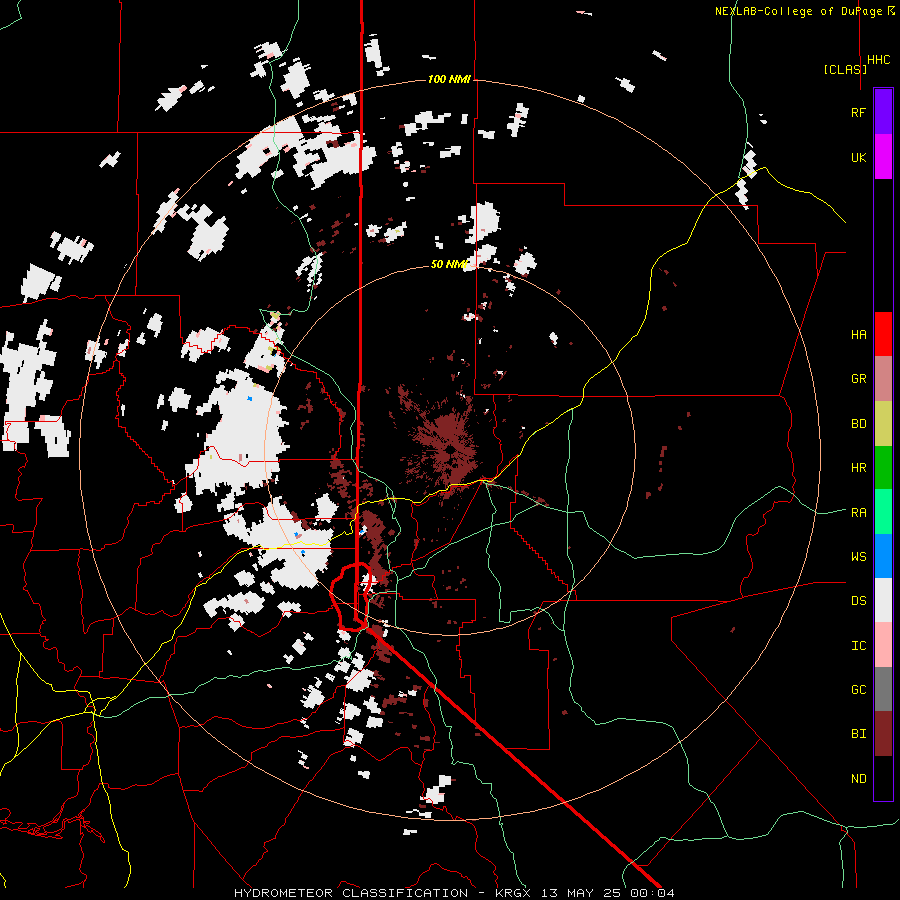
Task: Click the 50 NMI range ring label
Action: (x=449, y=265)
